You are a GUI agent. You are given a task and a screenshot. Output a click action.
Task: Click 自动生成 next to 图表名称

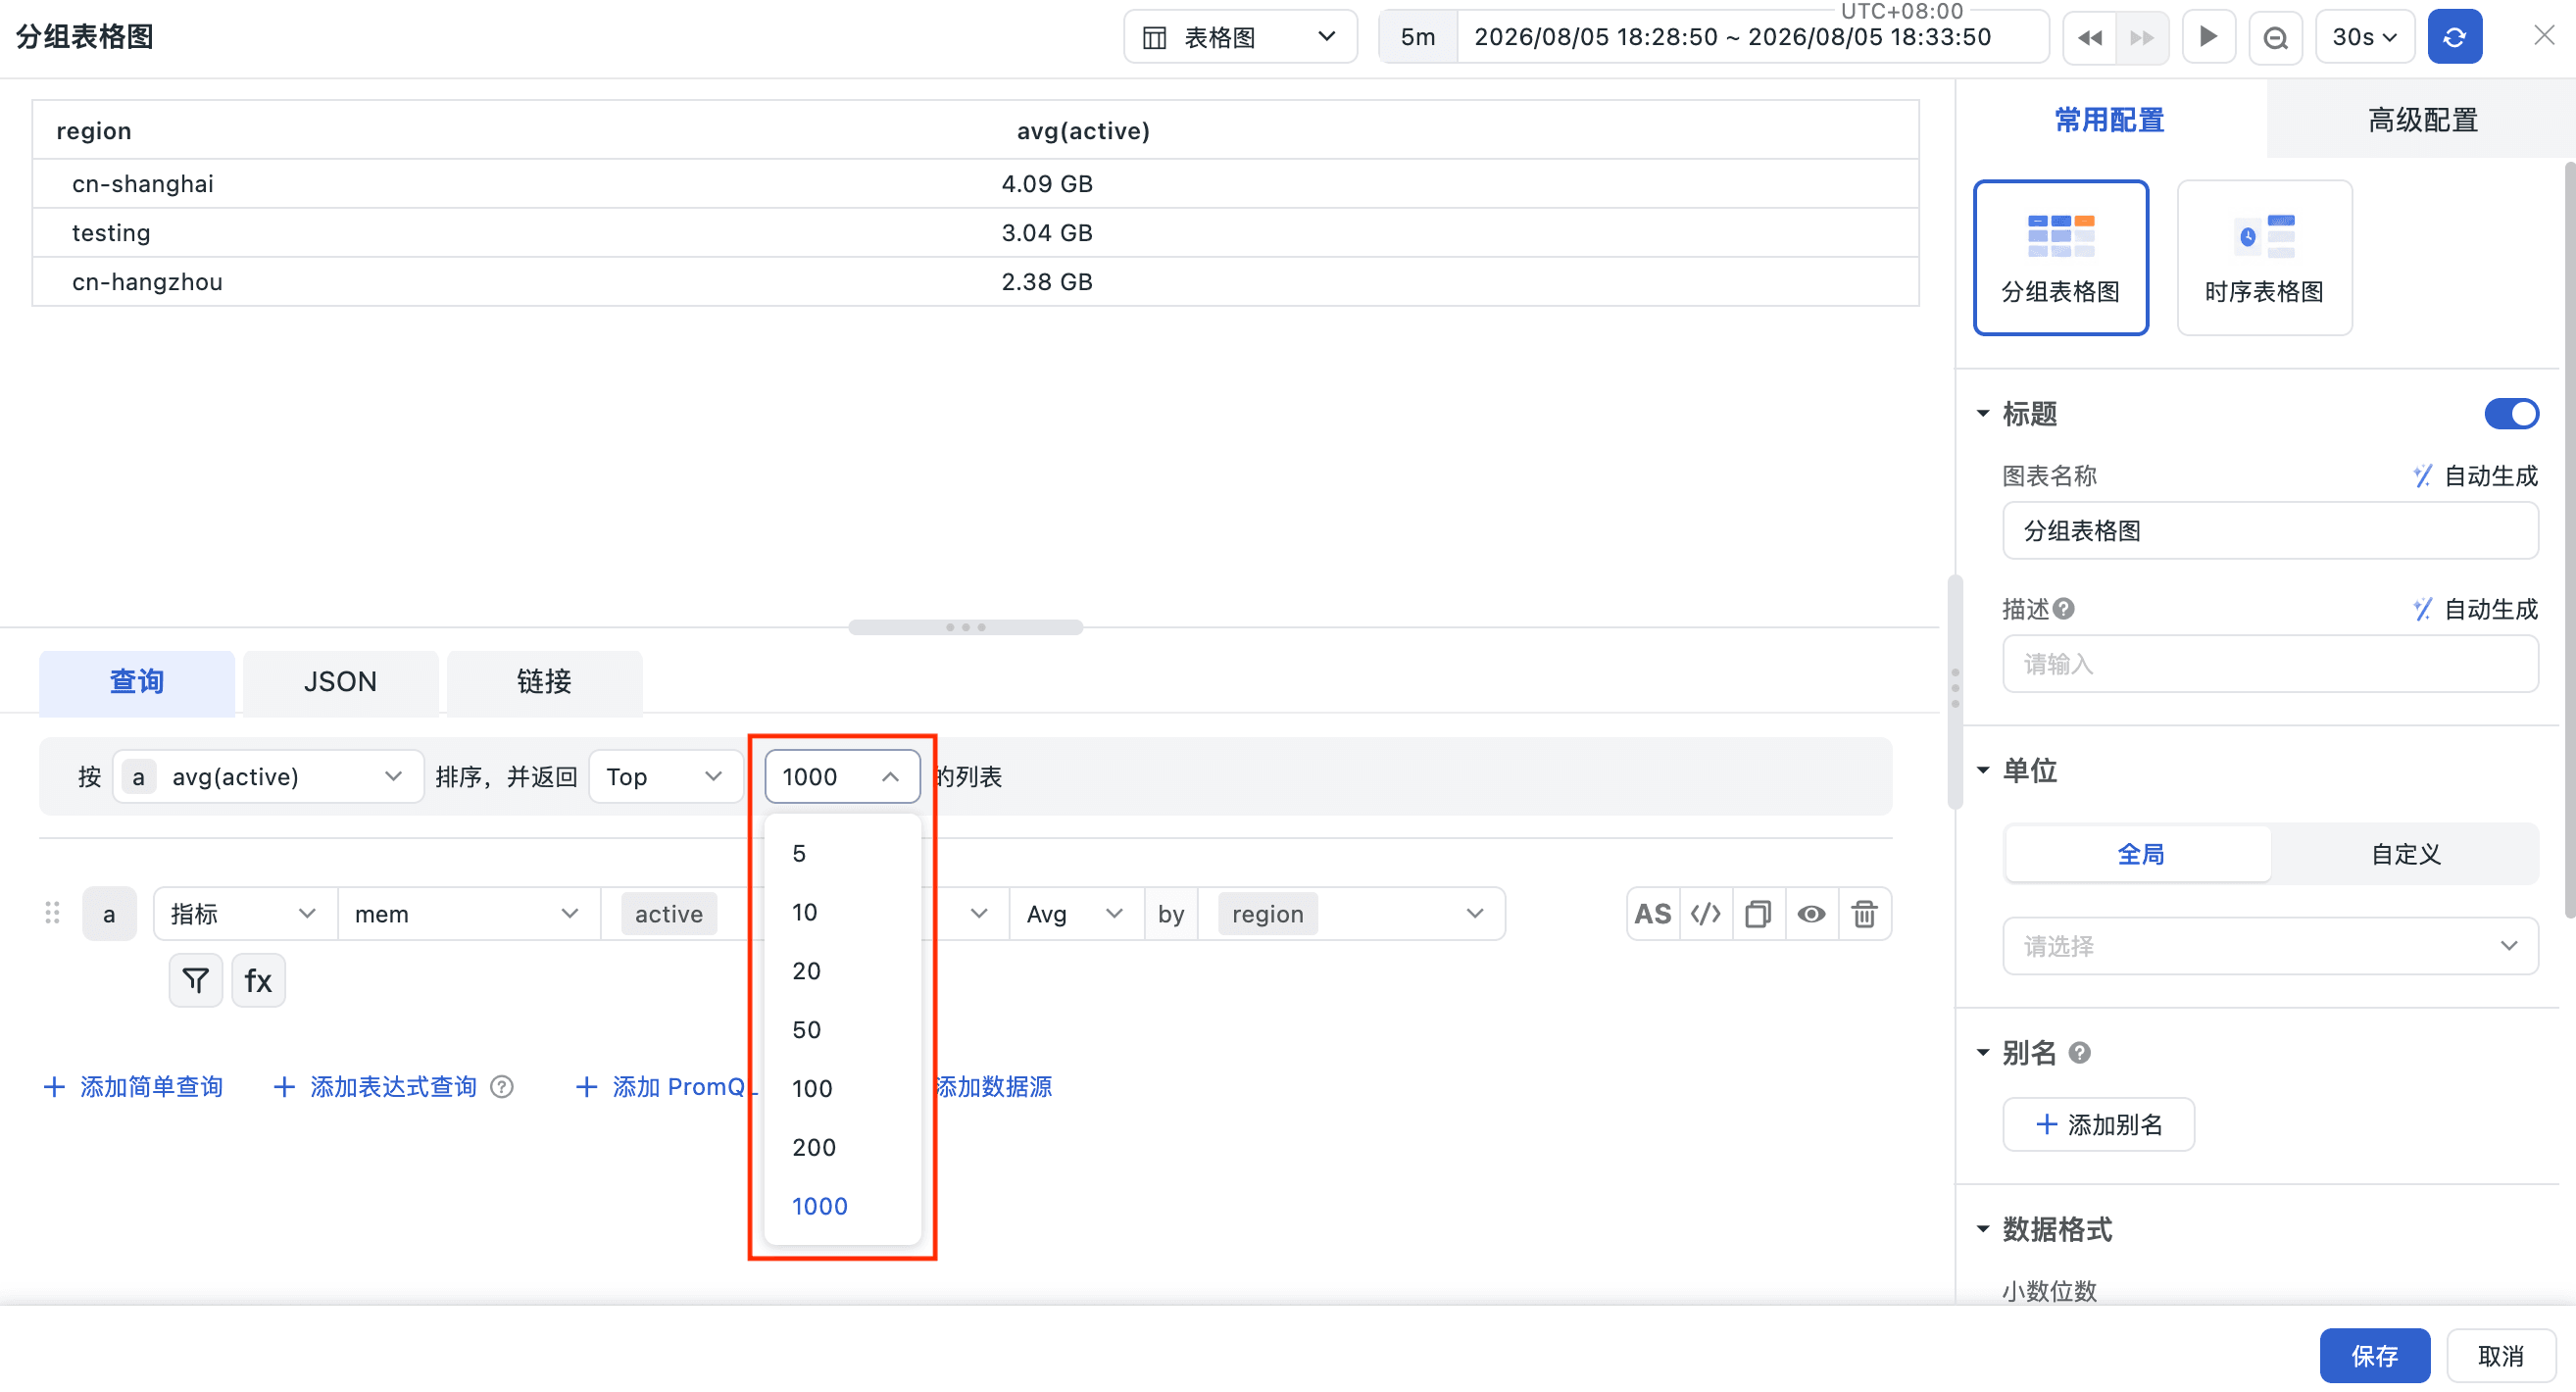2475,475
